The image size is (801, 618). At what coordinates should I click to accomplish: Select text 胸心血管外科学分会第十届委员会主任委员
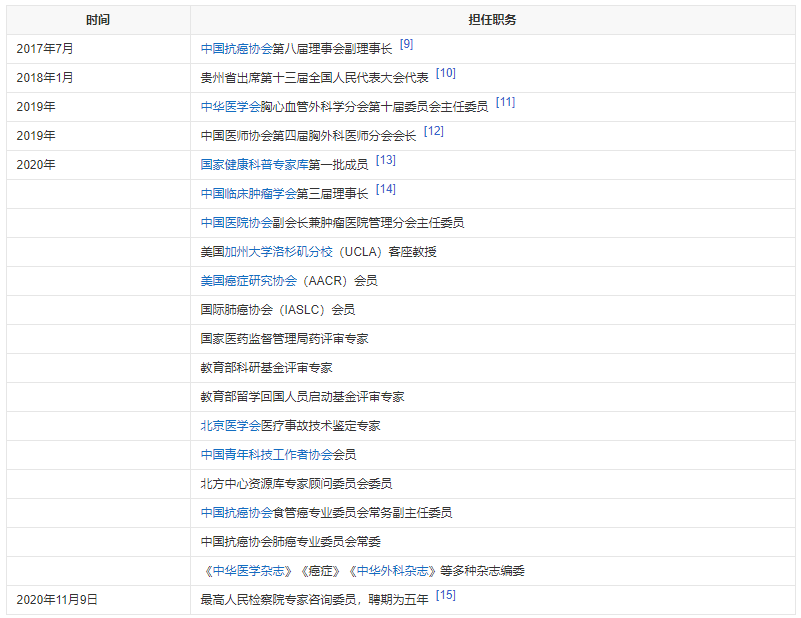tap(374, 107)
